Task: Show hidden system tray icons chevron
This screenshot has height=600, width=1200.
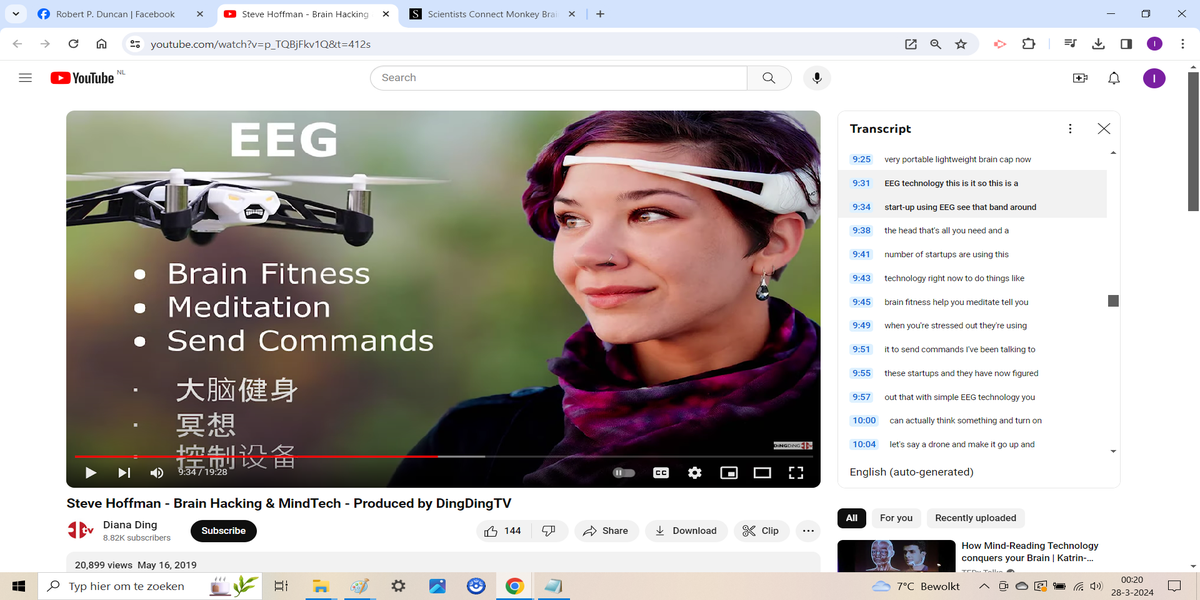Action: [986, 586]
